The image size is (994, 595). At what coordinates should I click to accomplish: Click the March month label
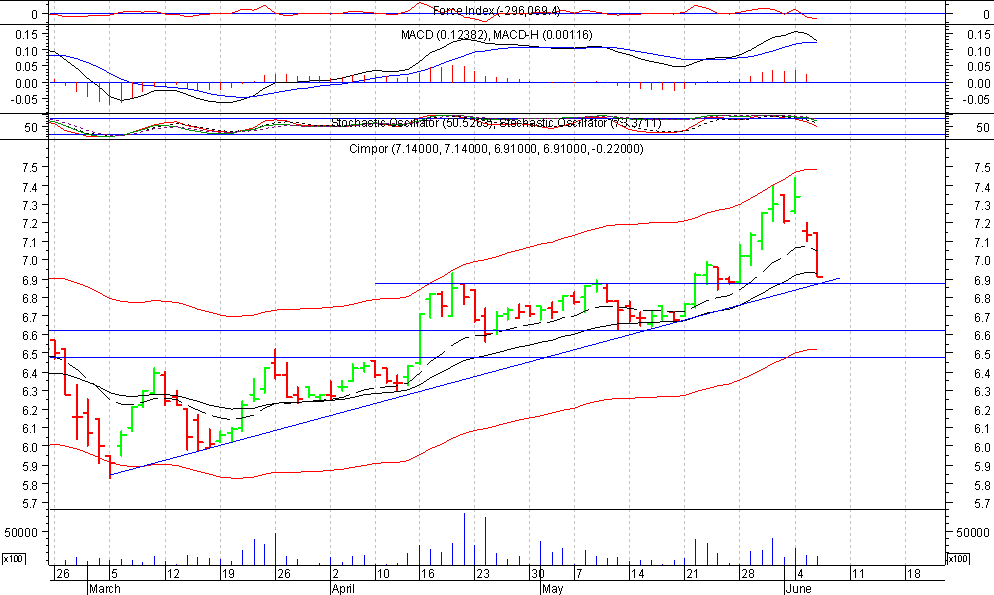105,589
